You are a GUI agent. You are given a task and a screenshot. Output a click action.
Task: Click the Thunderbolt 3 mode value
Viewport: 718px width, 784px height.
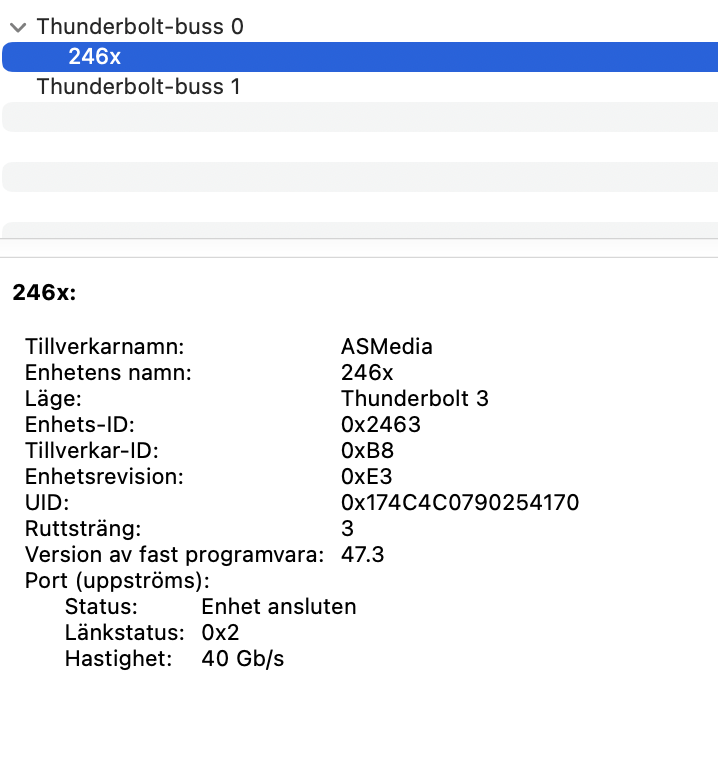point(414,399)
